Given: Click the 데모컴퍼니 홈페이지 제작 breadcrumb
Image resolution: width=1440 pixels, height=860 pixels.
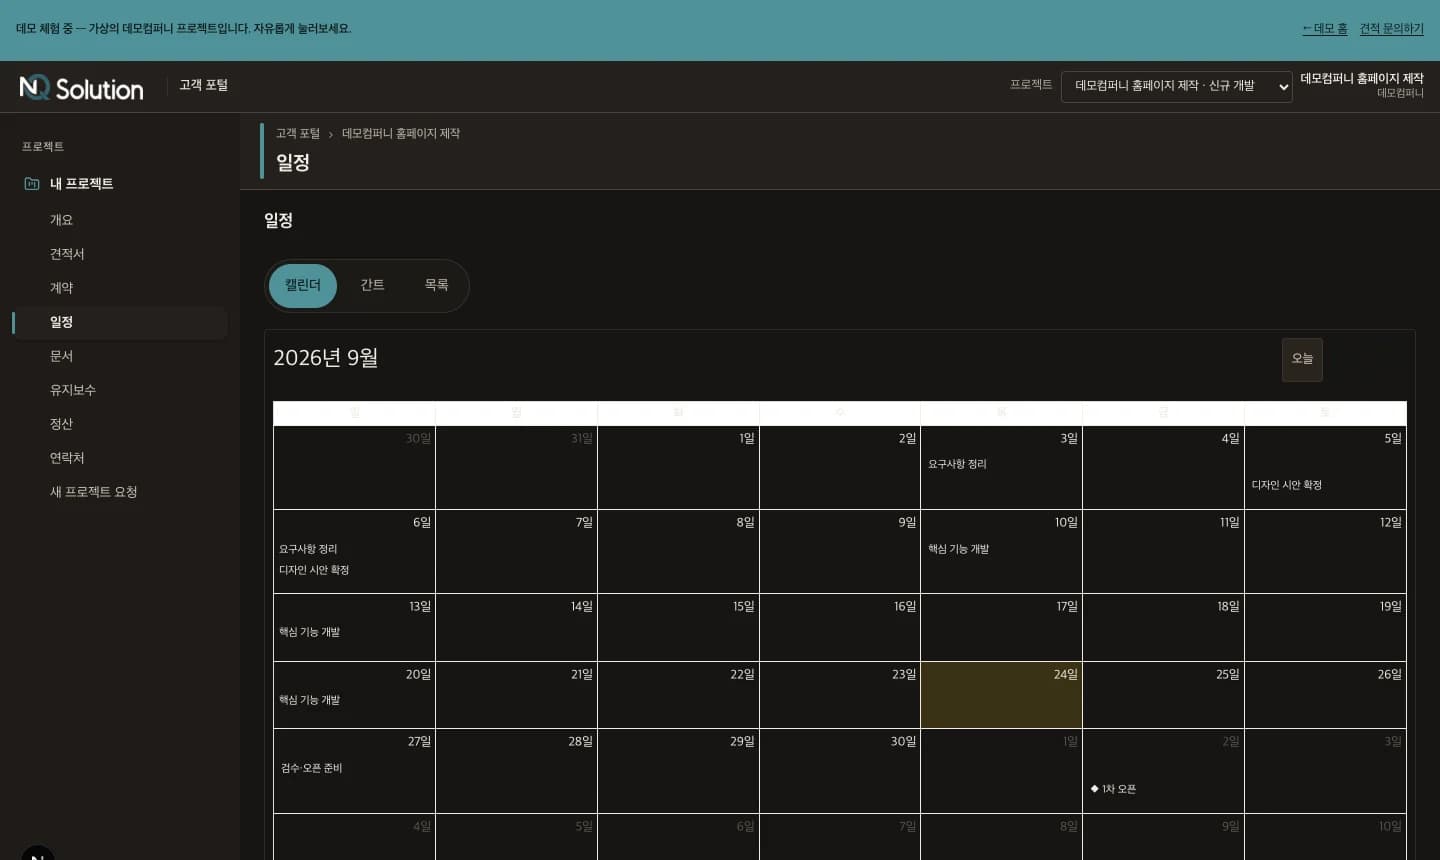Looking at the screenshot, I should click(x=401, y=134).
